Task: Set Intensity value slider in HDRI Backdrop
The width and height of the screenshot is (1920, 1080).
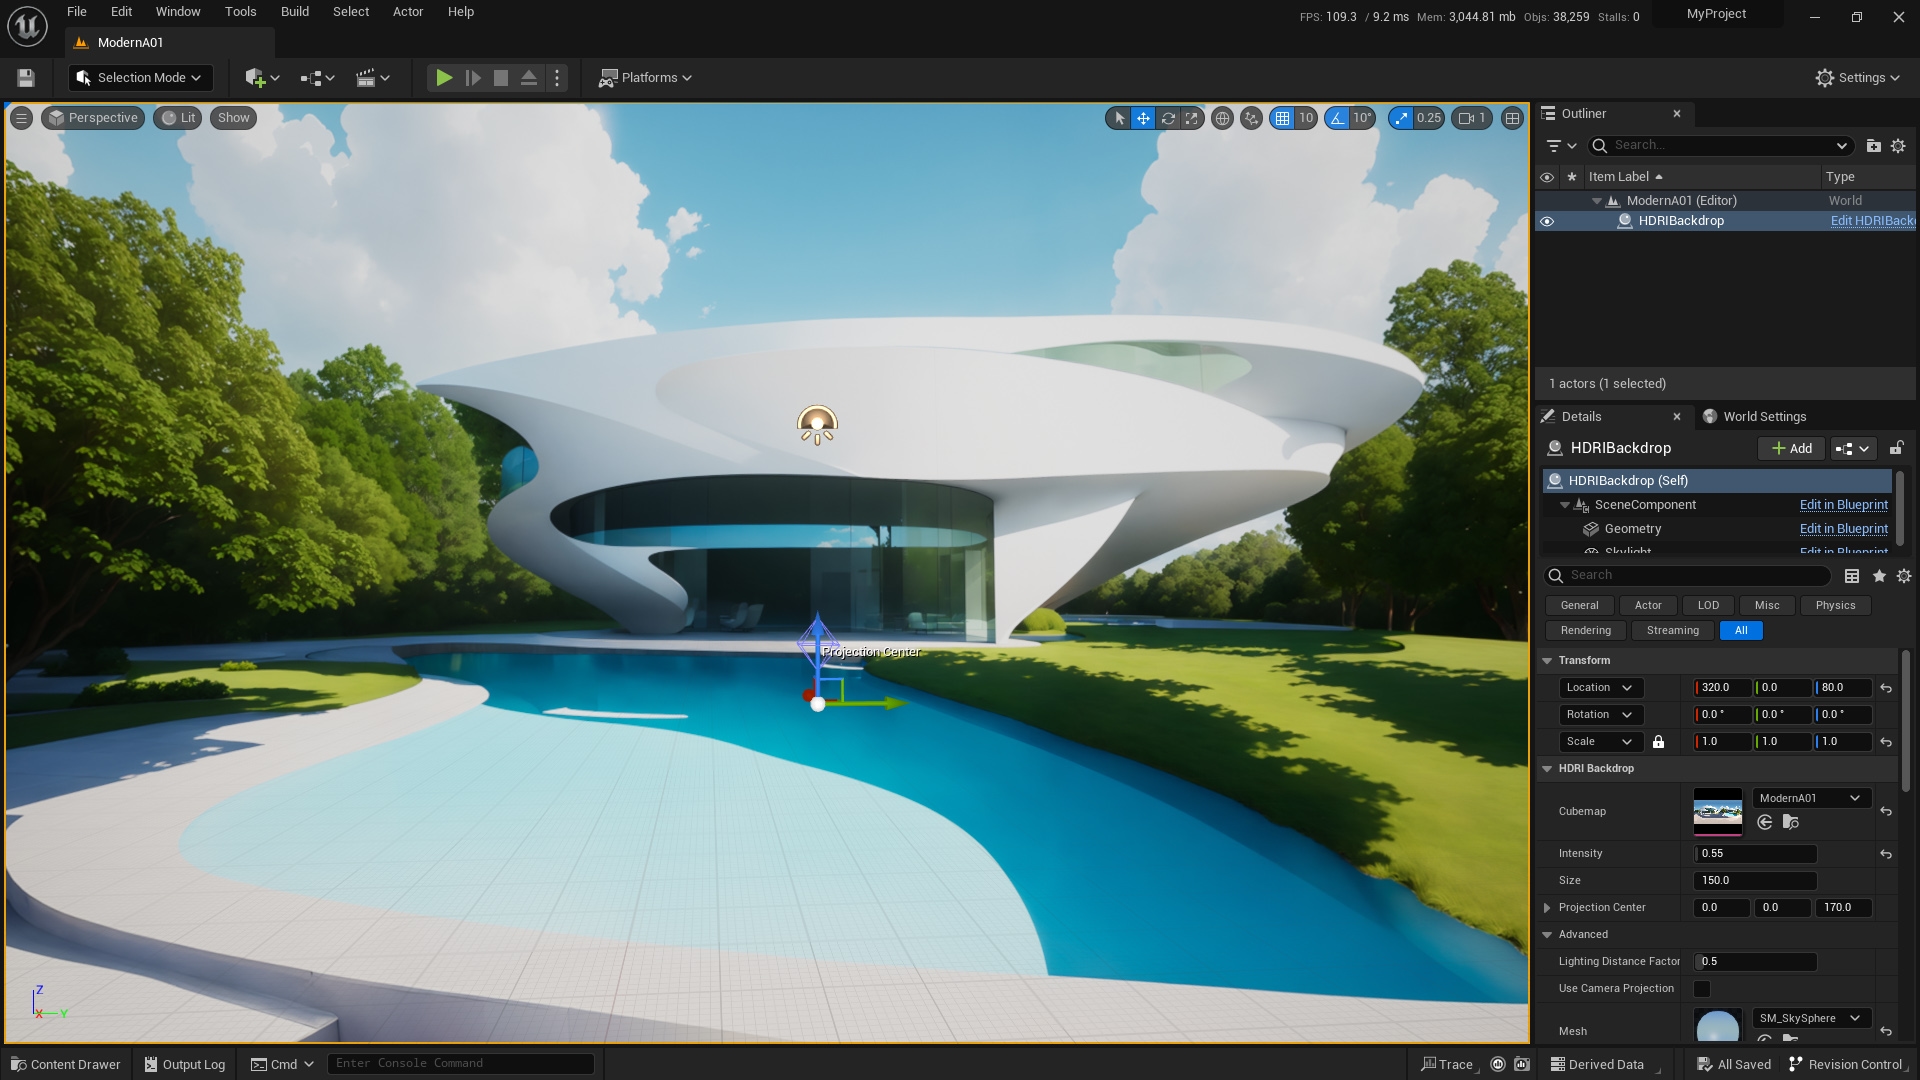Action: (x=1755, y=853)
